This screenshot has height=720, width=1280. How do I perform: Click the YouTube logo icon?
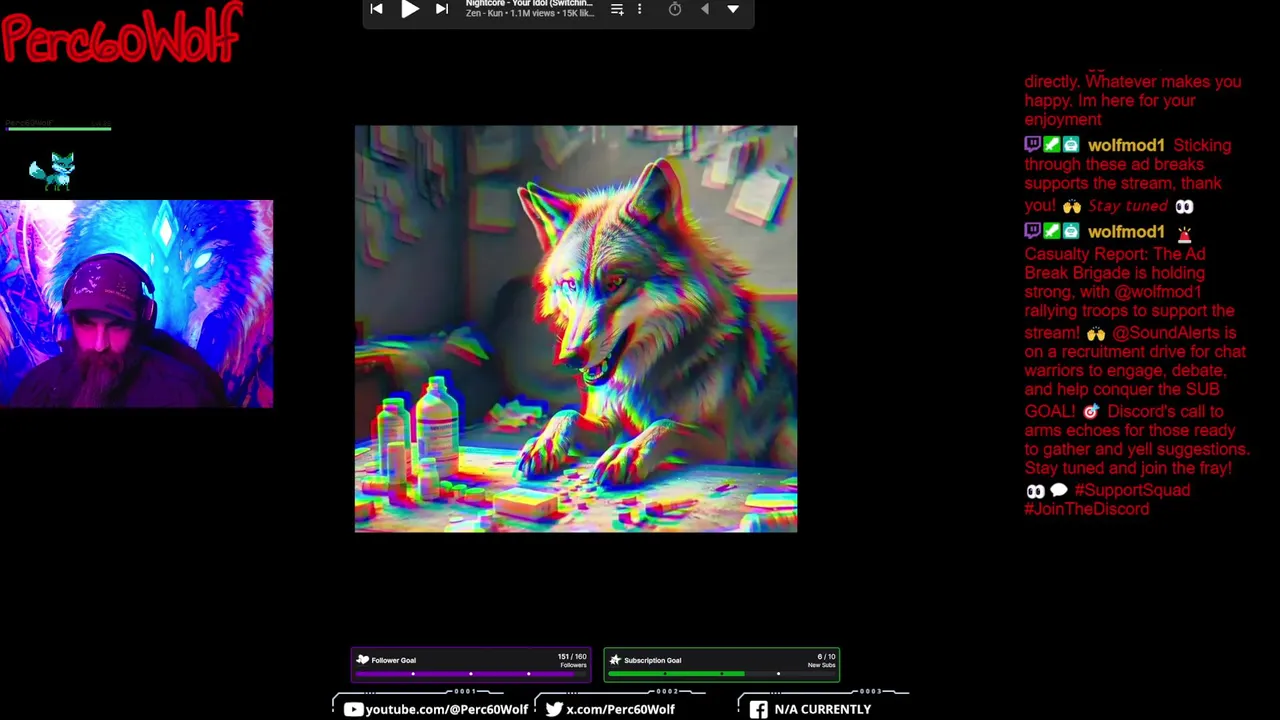pyautogui.click(x=353, y=709)
